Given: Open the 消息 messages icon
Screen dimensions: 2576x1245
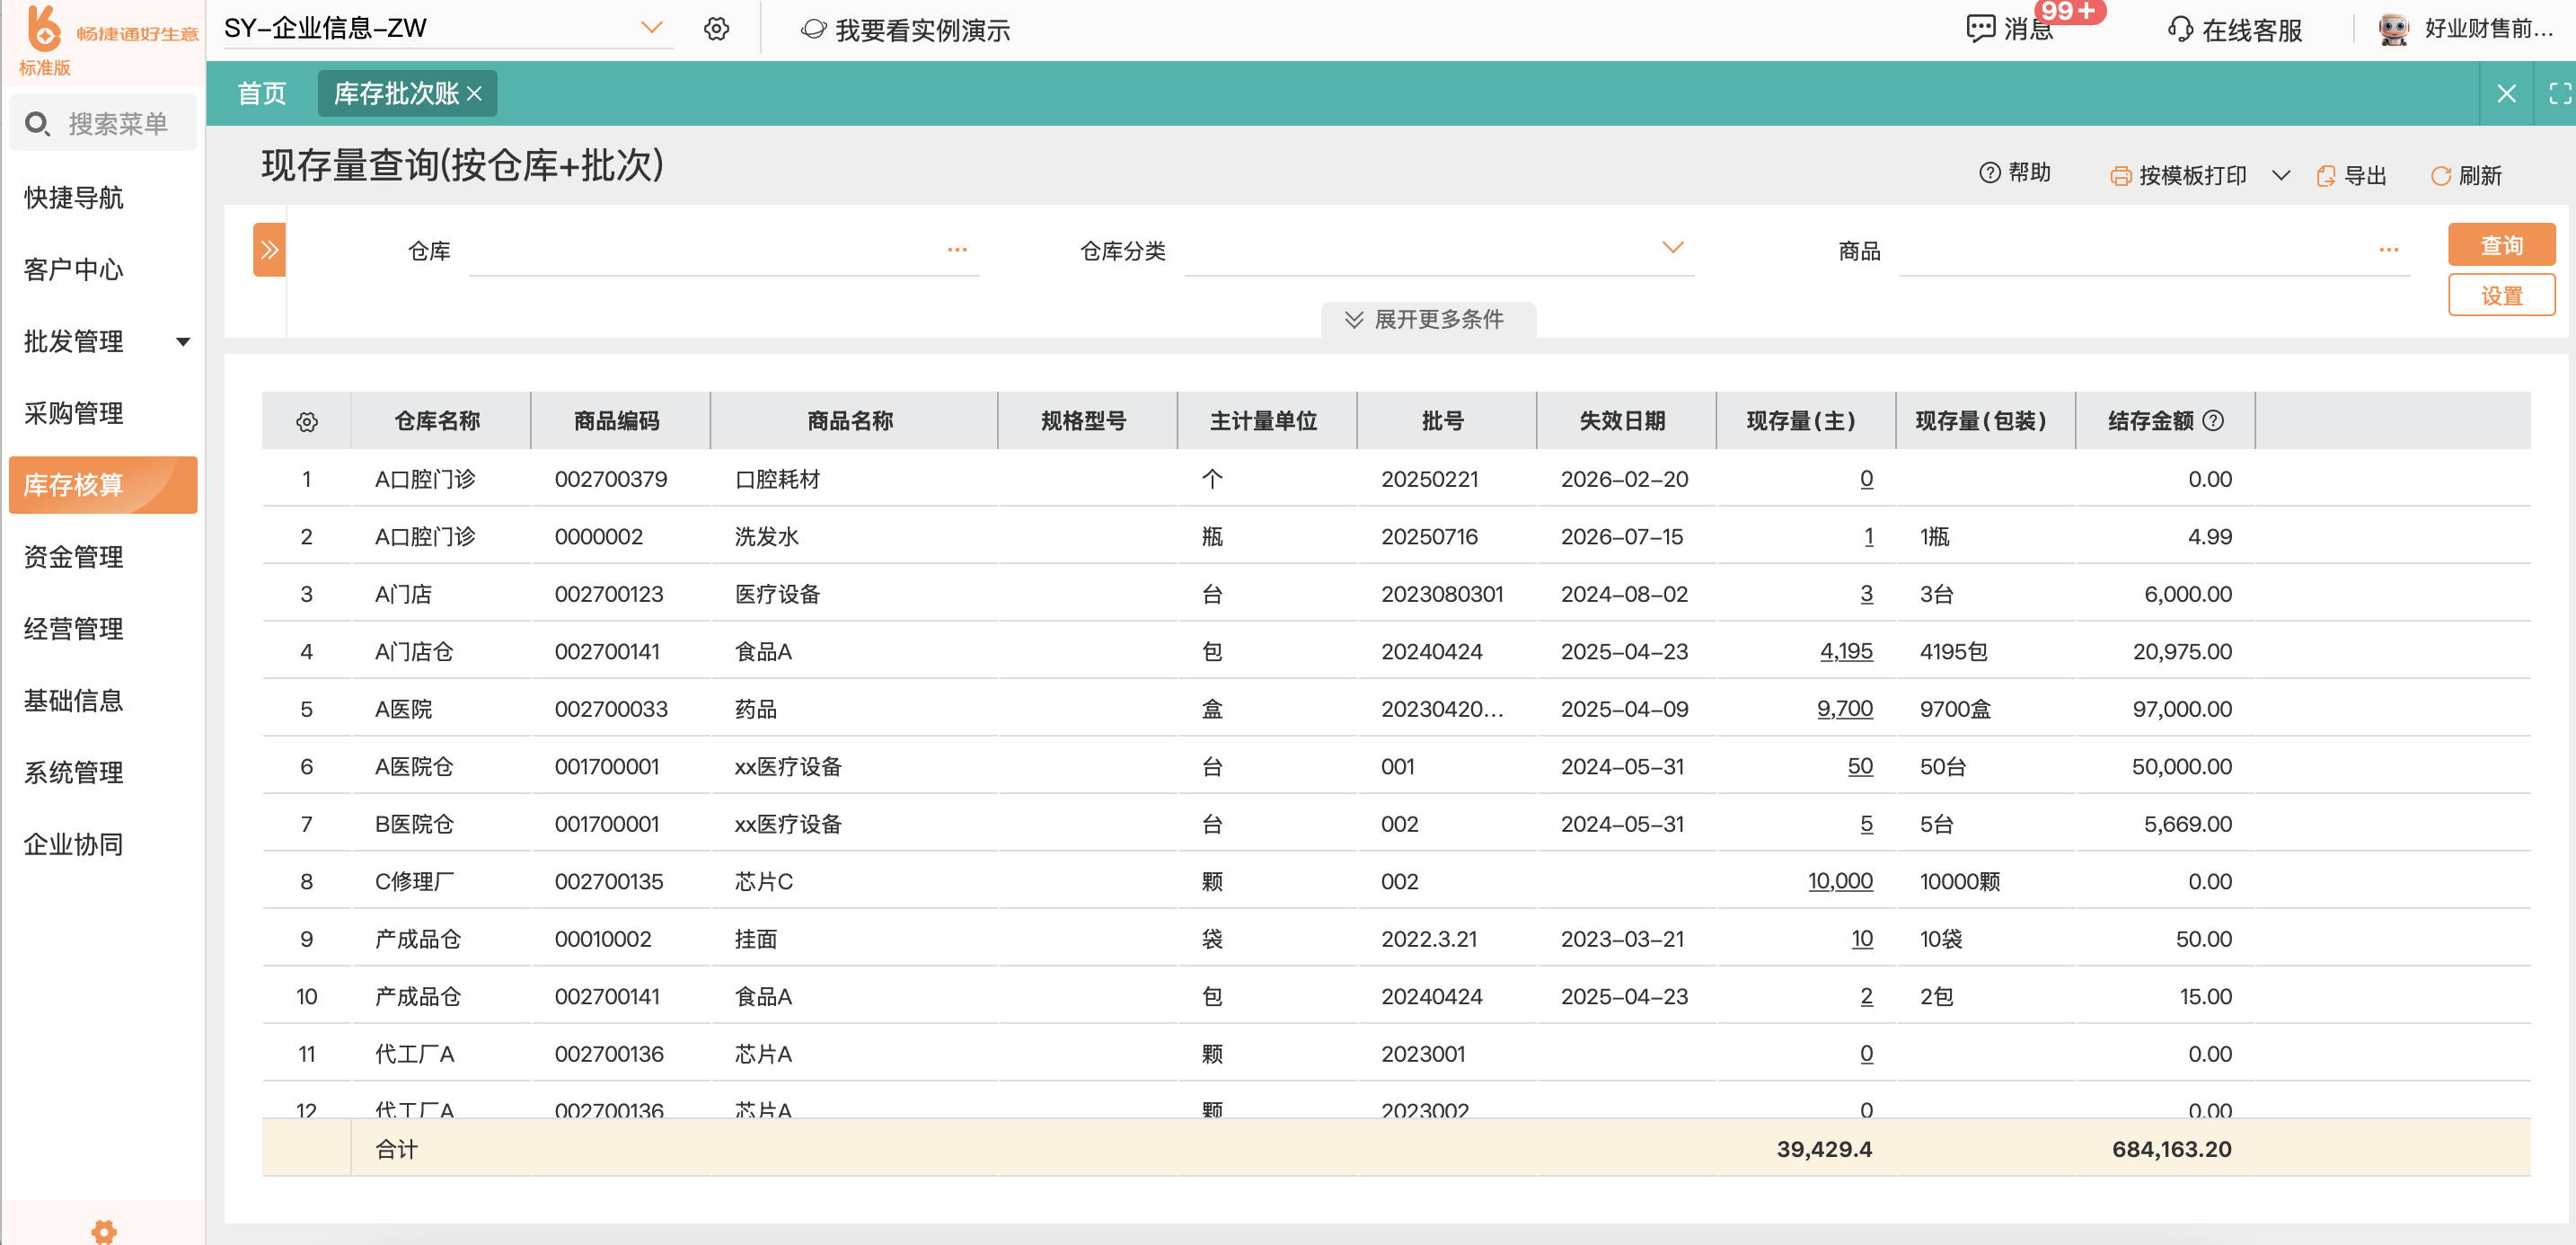Looking at the screenshot, I should pos(1980,29).
